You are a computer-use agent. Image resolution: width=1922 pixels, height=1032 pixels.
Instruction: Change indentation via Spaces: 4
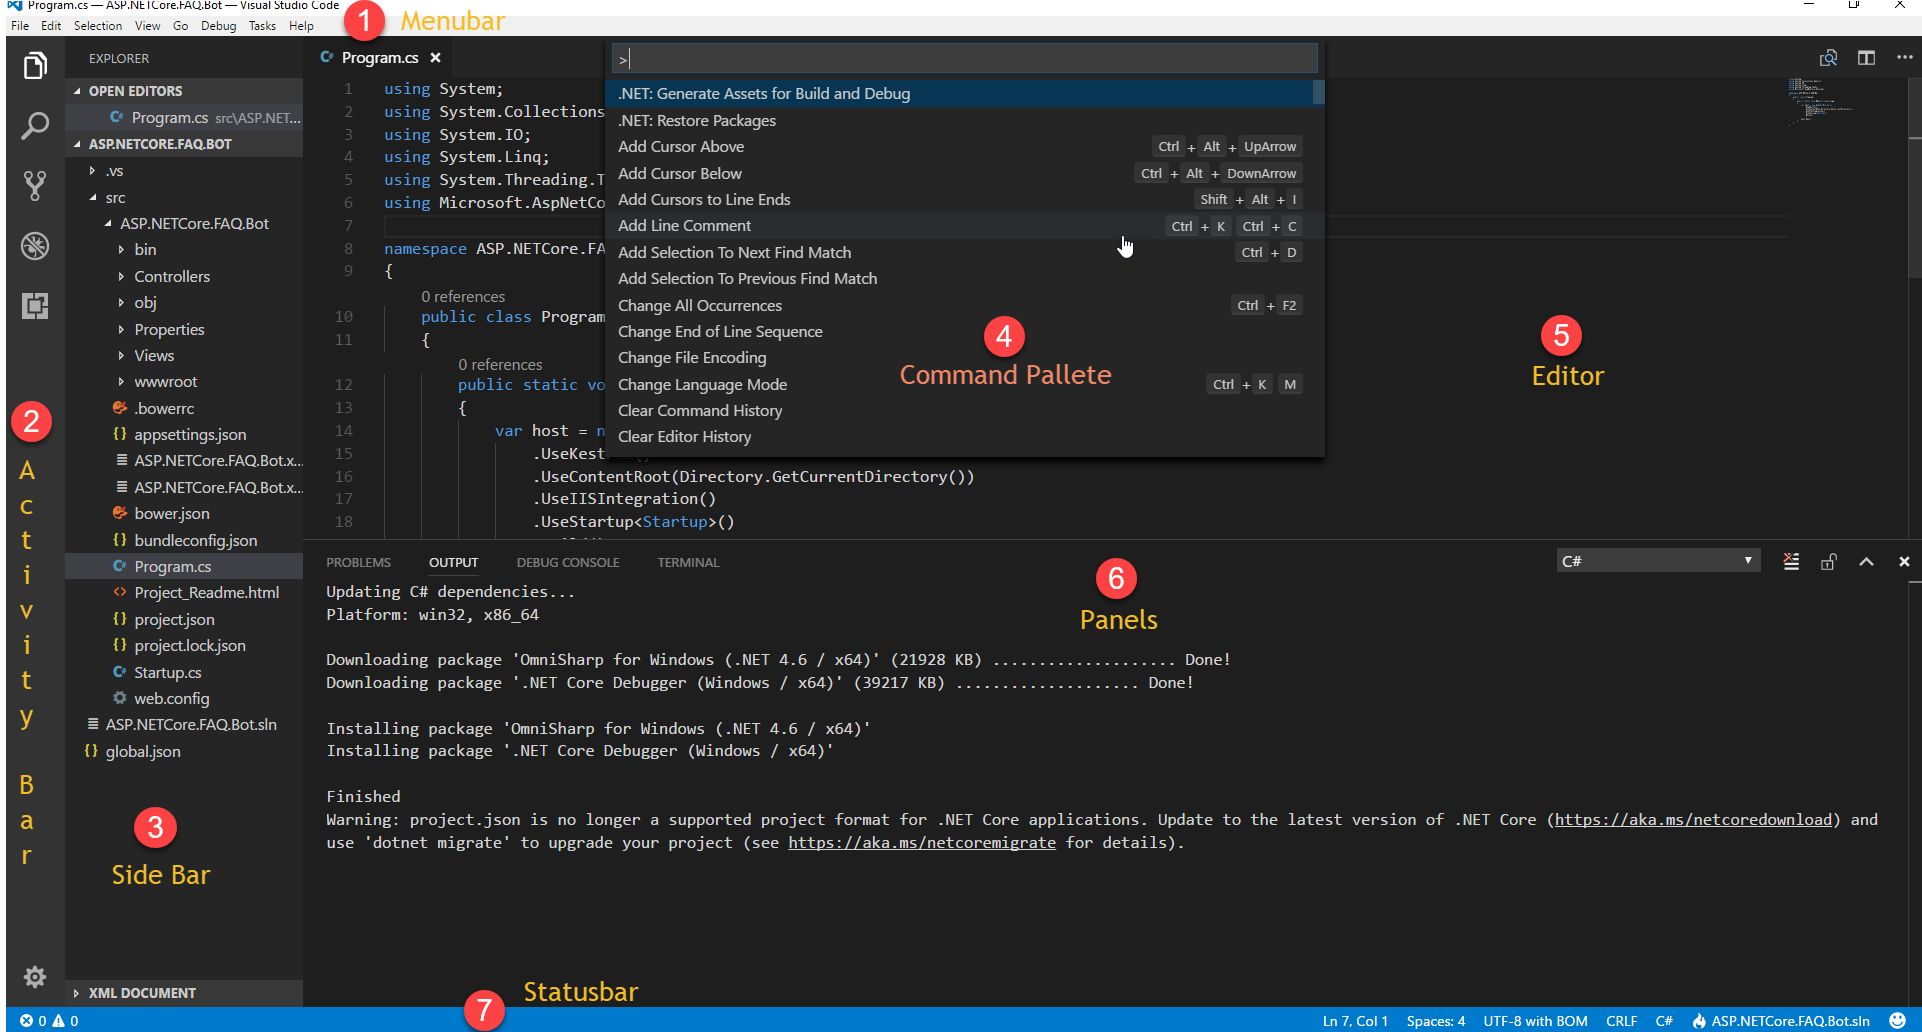tap(1435, 1021)
